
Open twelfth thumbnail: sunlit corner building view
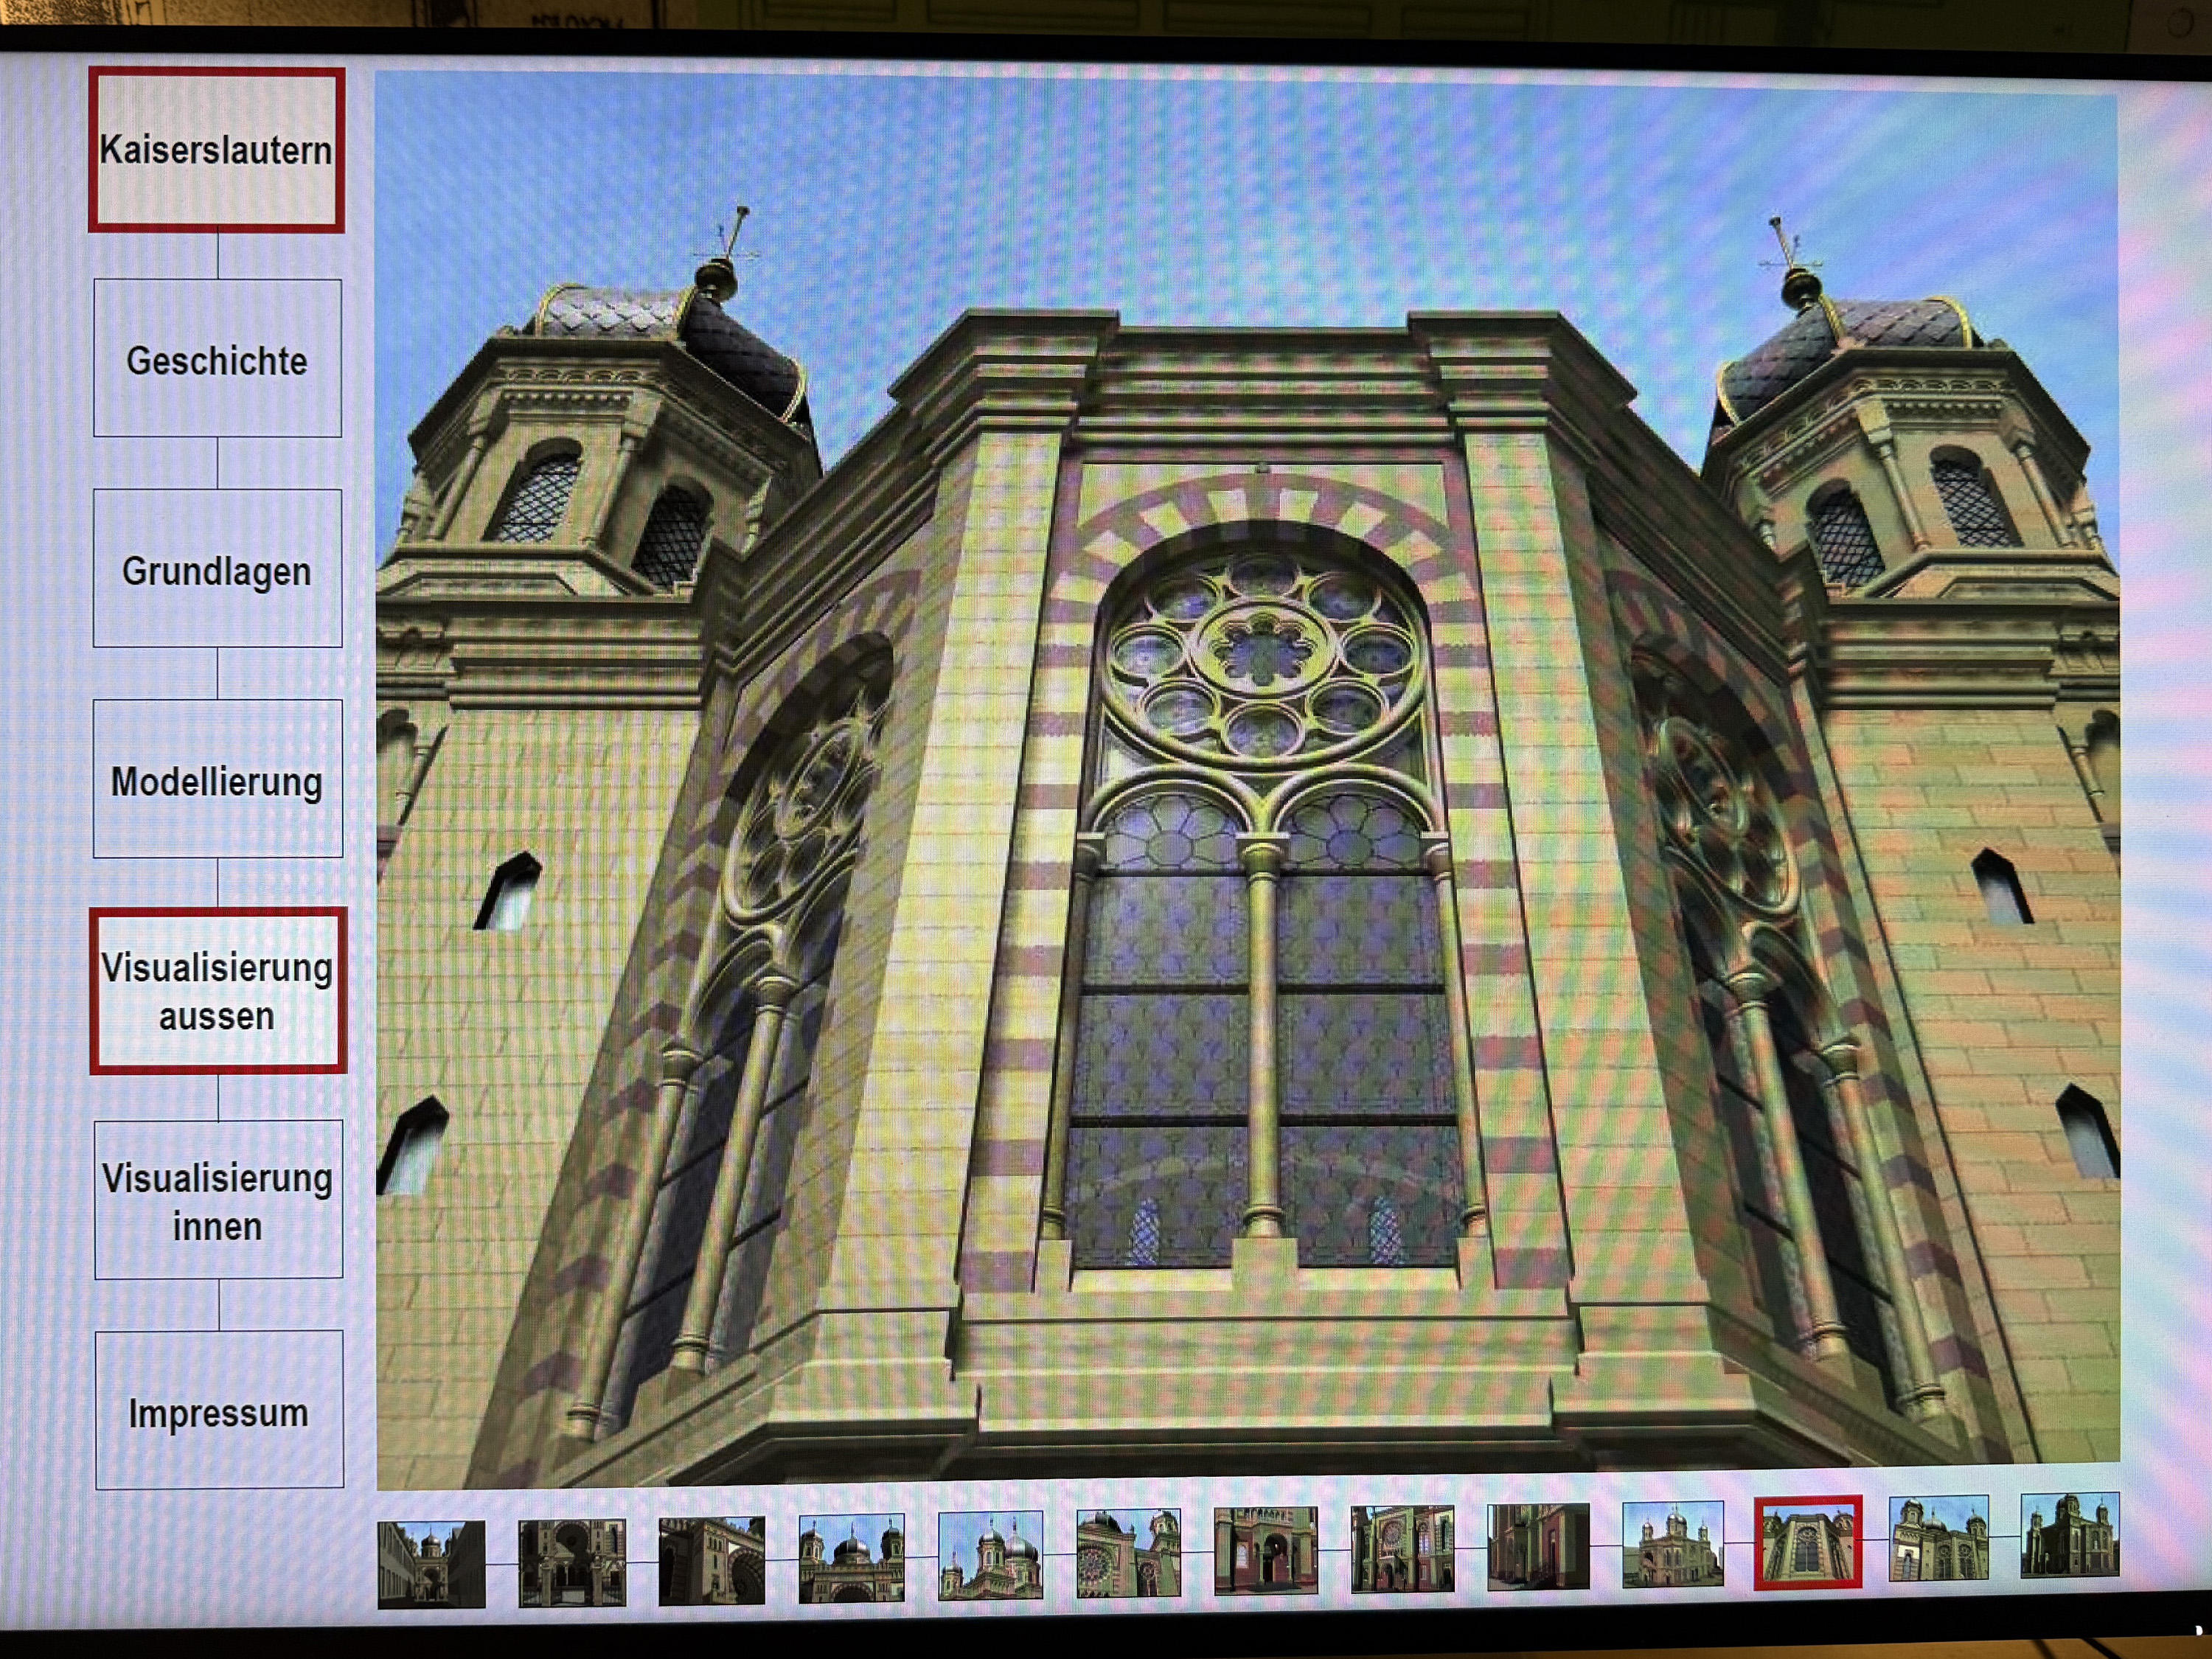(1938, 1538)
